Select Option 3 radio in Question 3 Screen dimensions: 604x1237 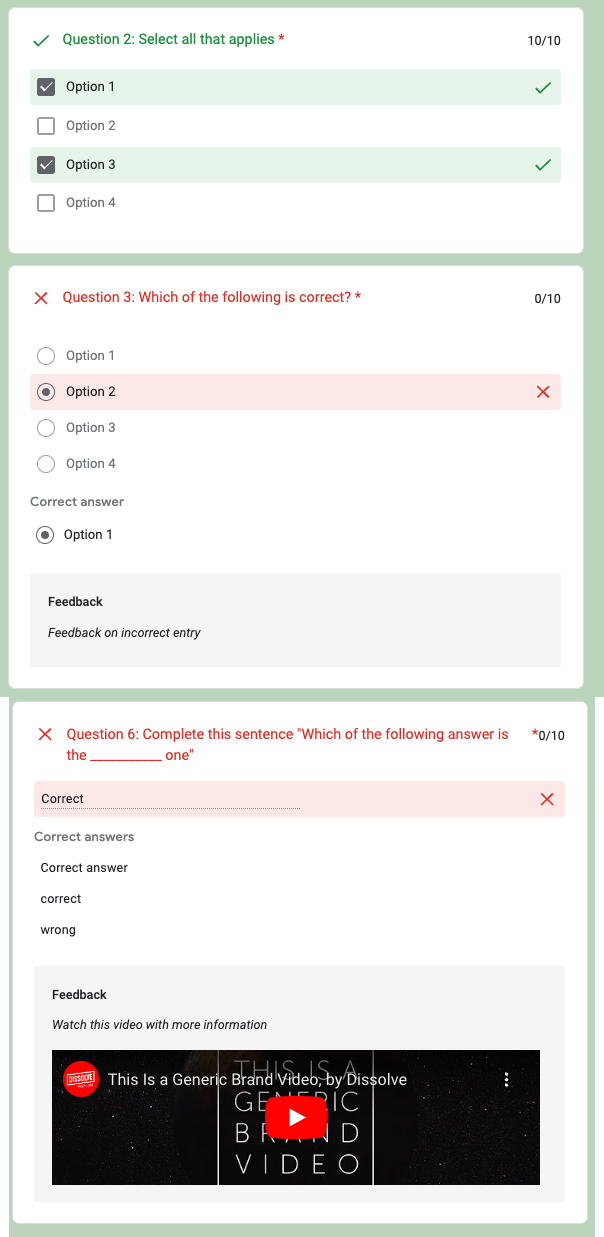(45, 428)
